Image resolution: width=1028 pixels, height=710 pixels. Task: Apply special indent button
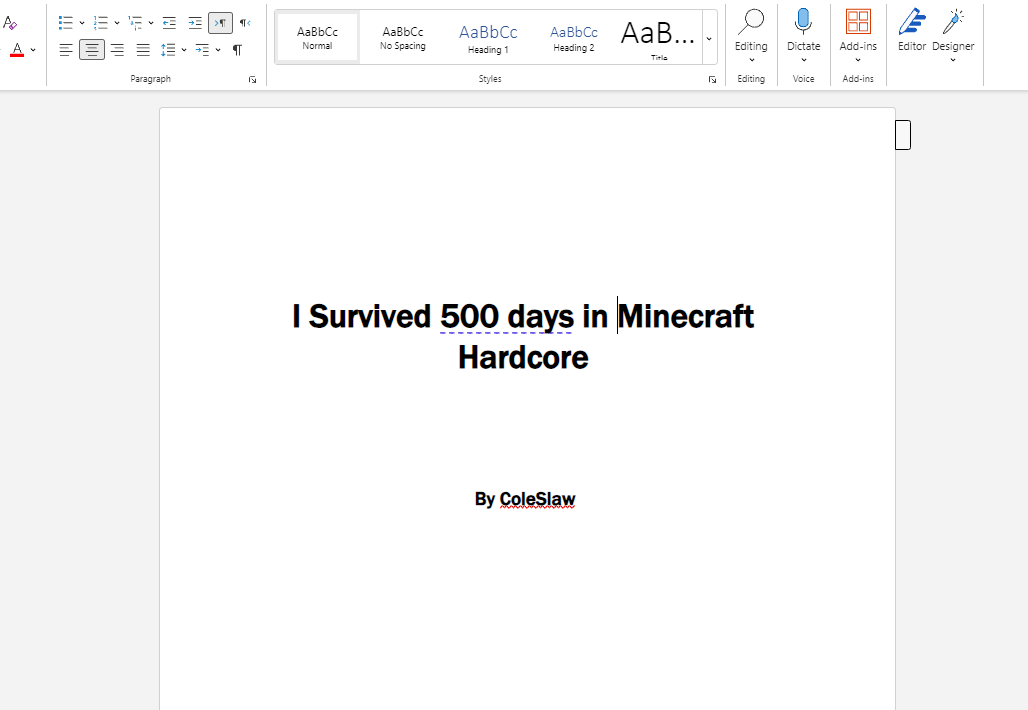point(203,50)
